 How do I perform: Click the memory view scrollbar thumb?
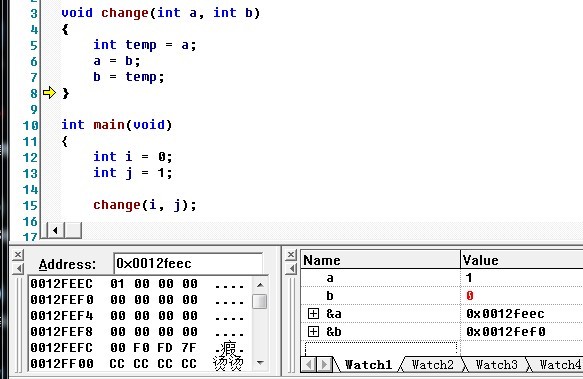pos(260,301)
